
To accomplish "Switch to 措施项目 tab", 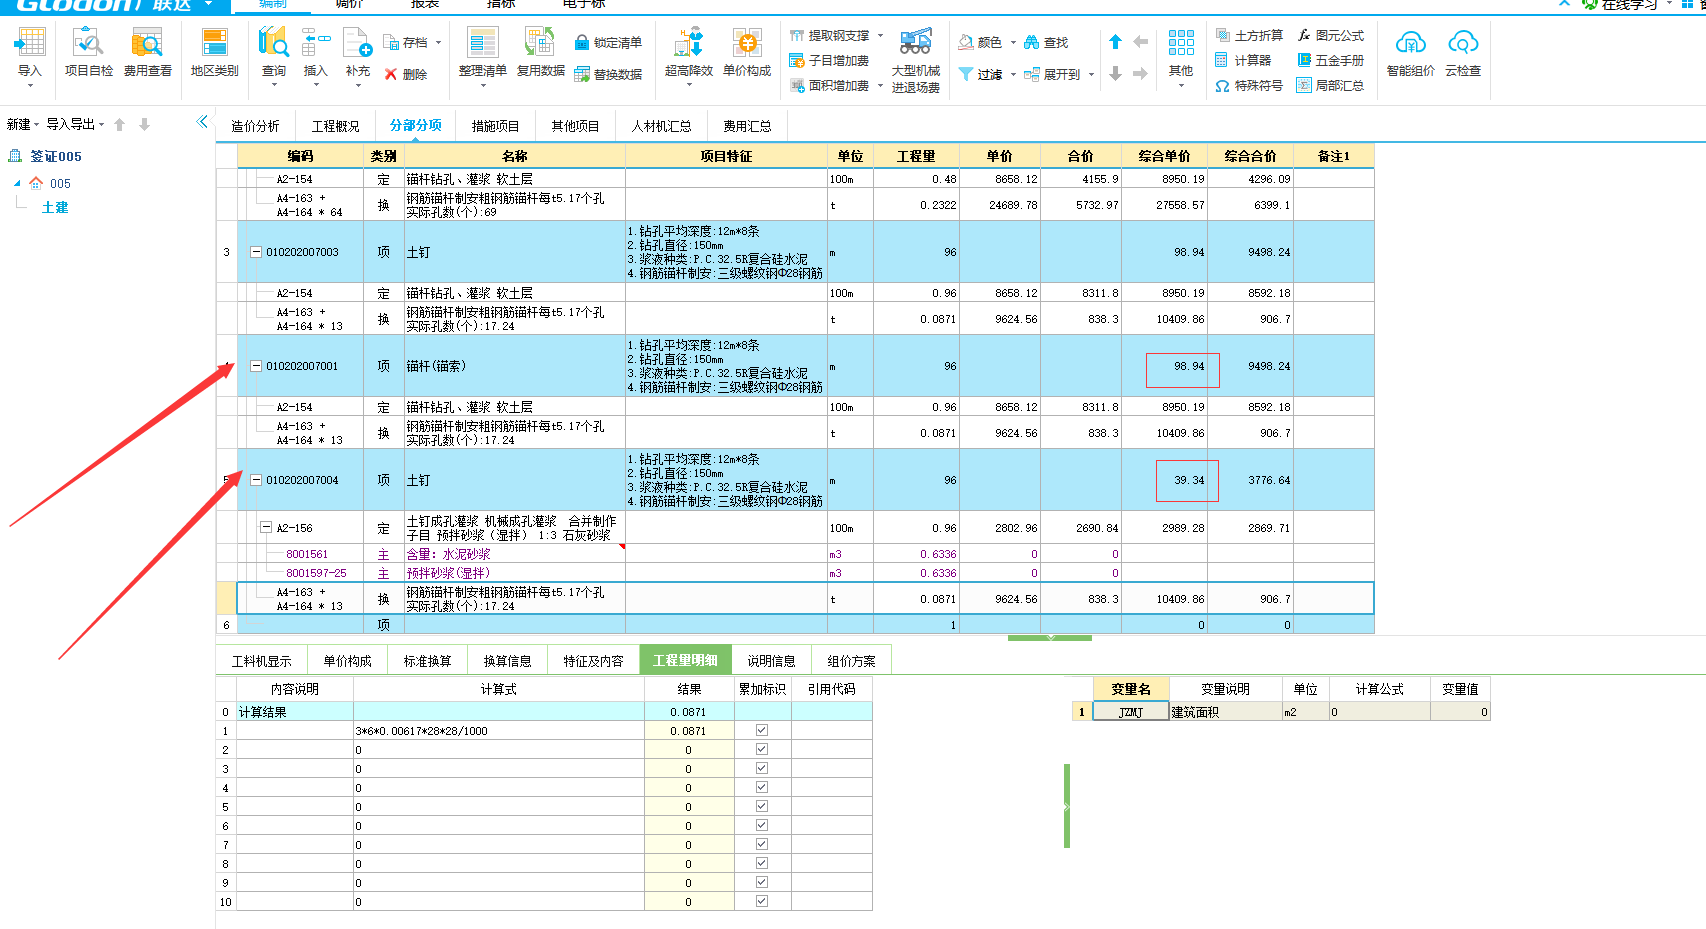I will tap(495, 126).
